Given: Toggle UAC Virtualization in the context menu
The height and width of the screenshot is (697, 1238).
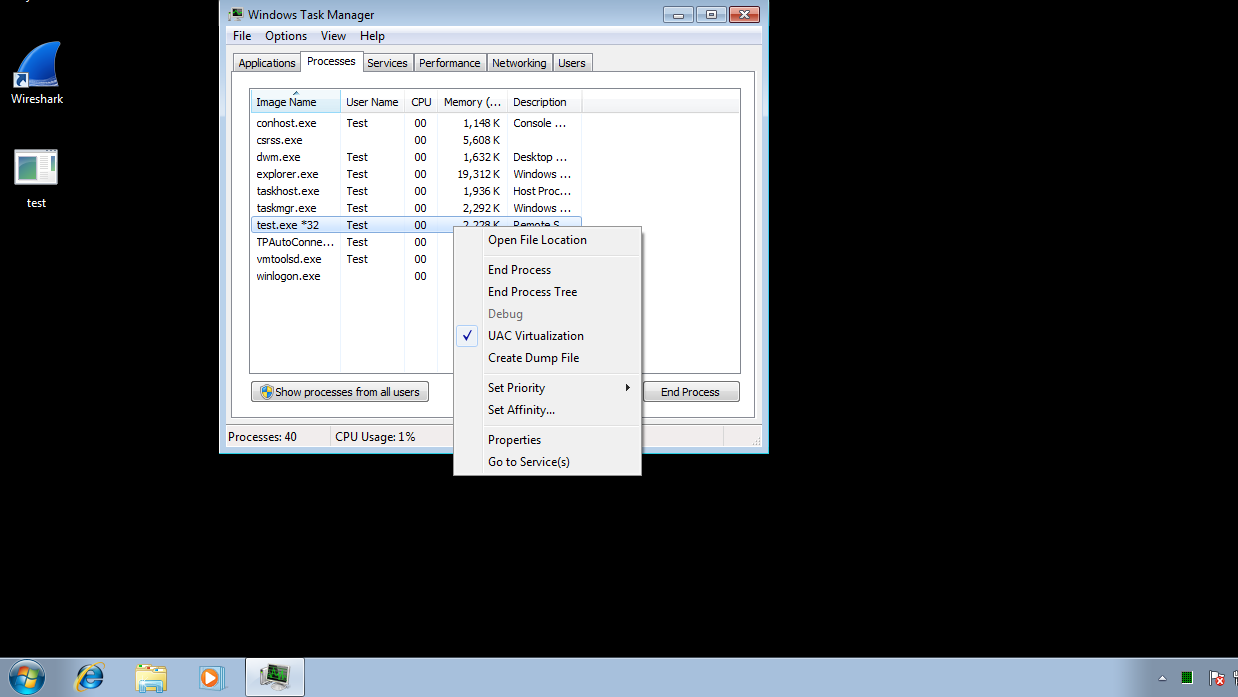Looking at the screenshot, I should point(547,336).
